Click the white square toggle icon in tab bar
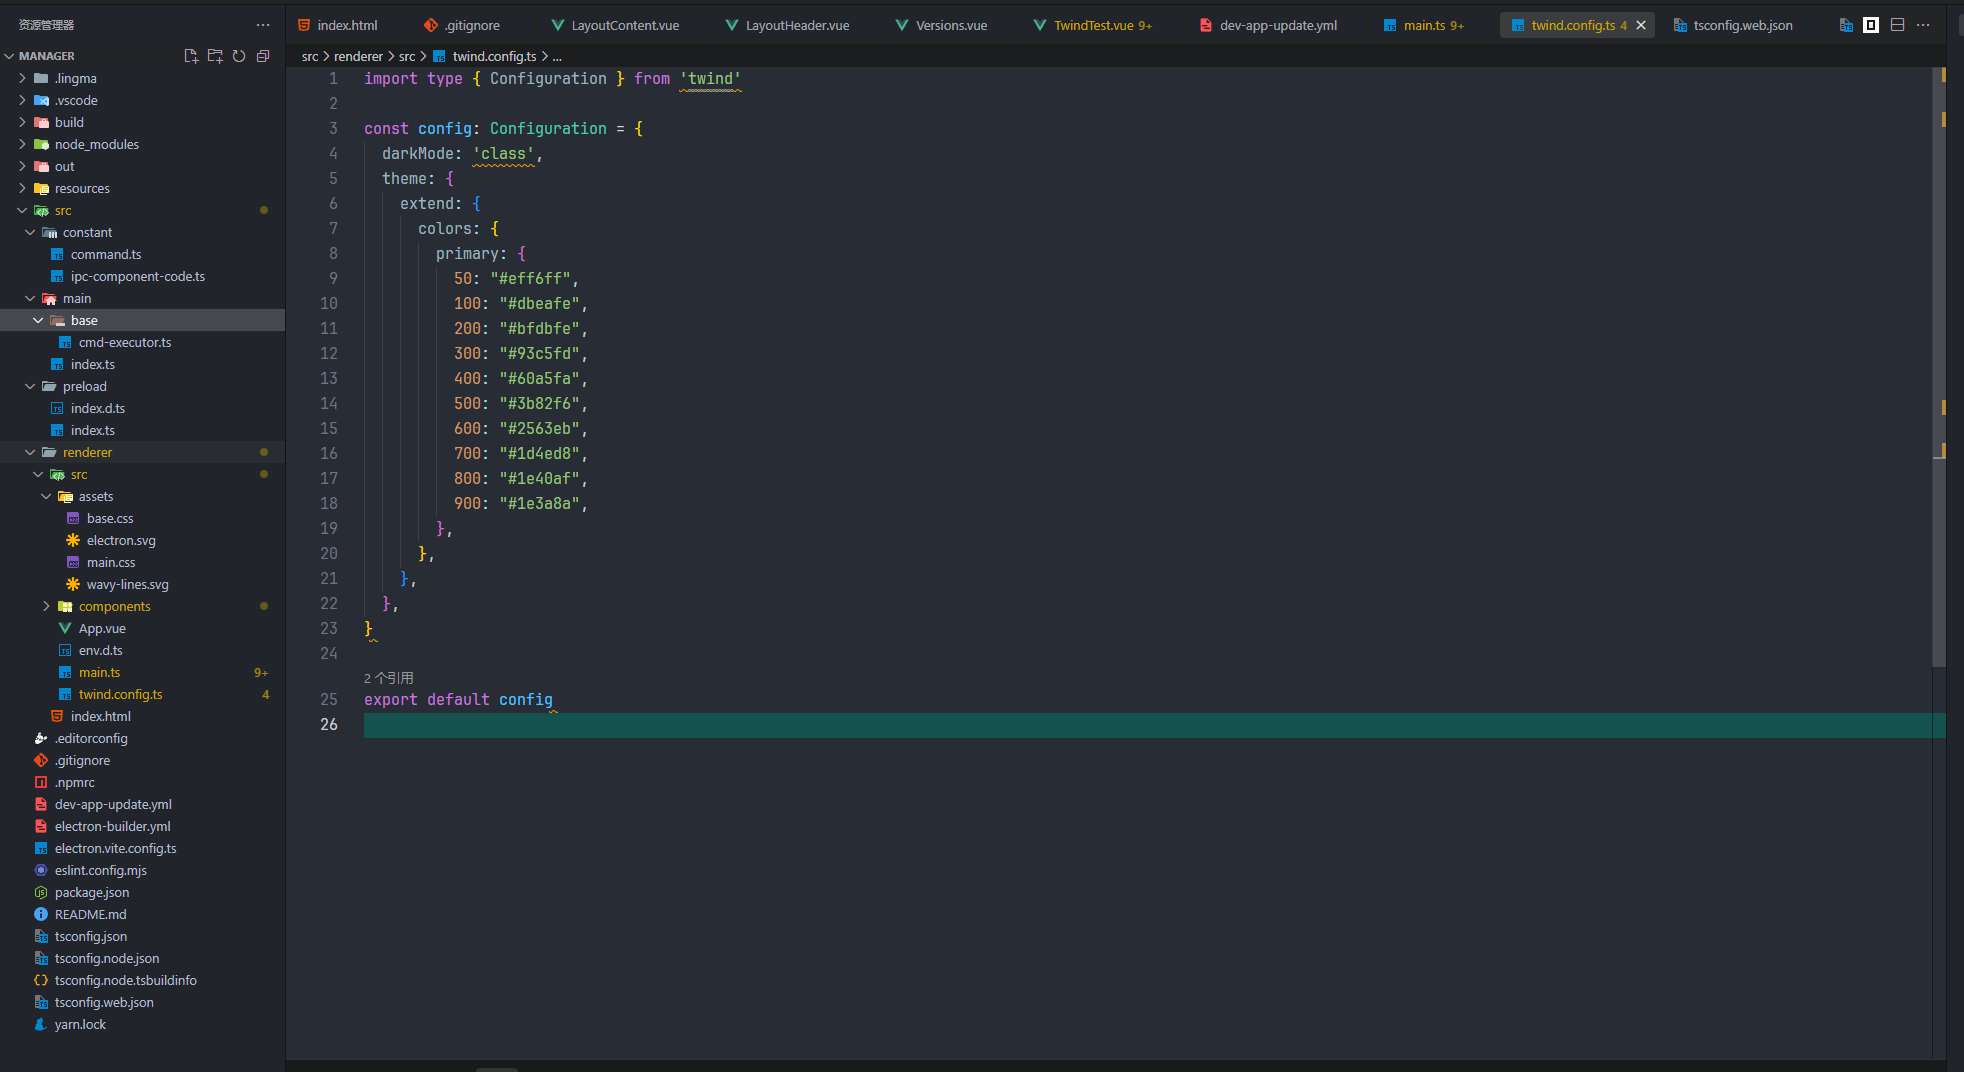1964x1072 pixels. point(1871,25)
